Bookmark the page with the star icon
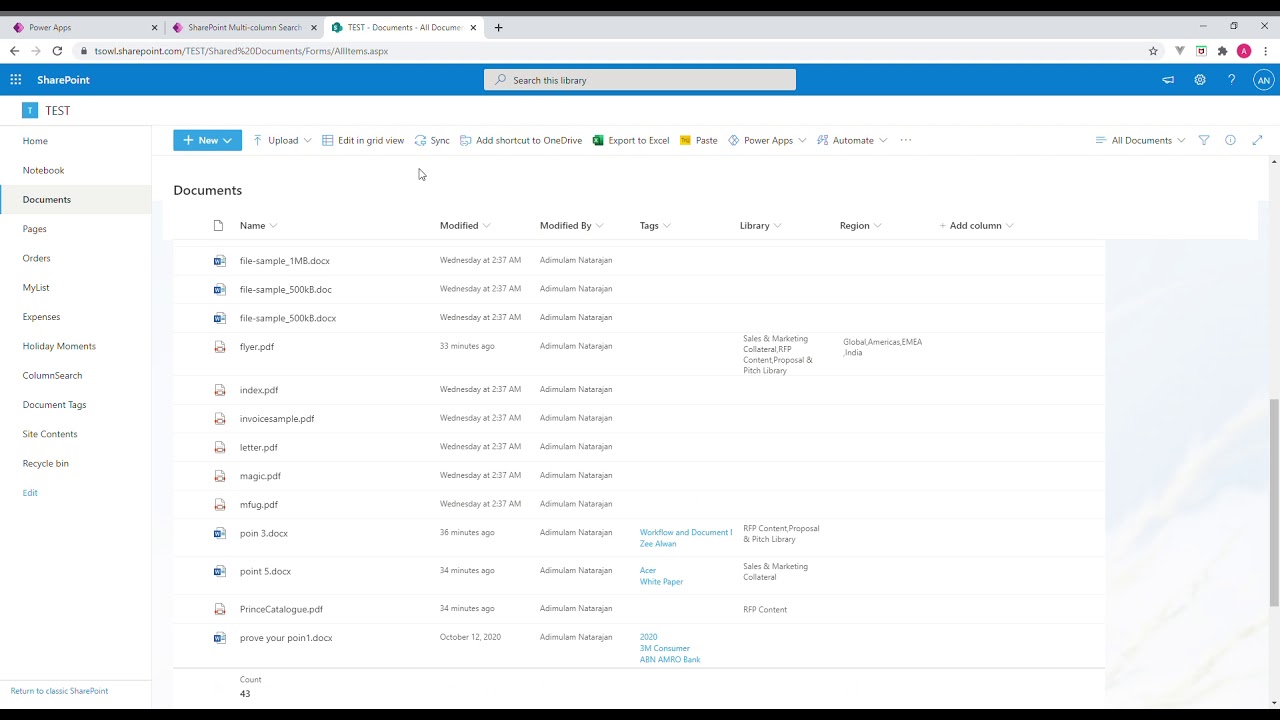Viewport: 1280px width, 720px height. coord(1153,51)
